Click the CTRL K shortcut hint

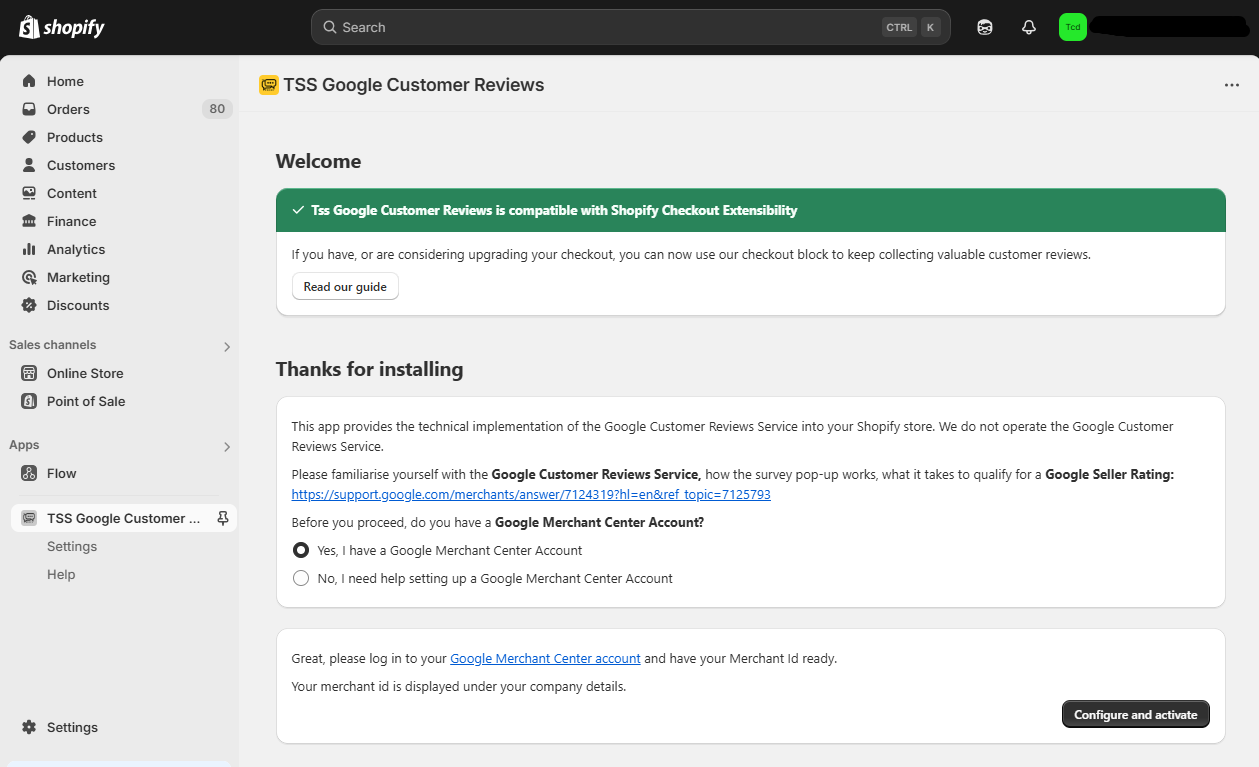click(911, 27)
